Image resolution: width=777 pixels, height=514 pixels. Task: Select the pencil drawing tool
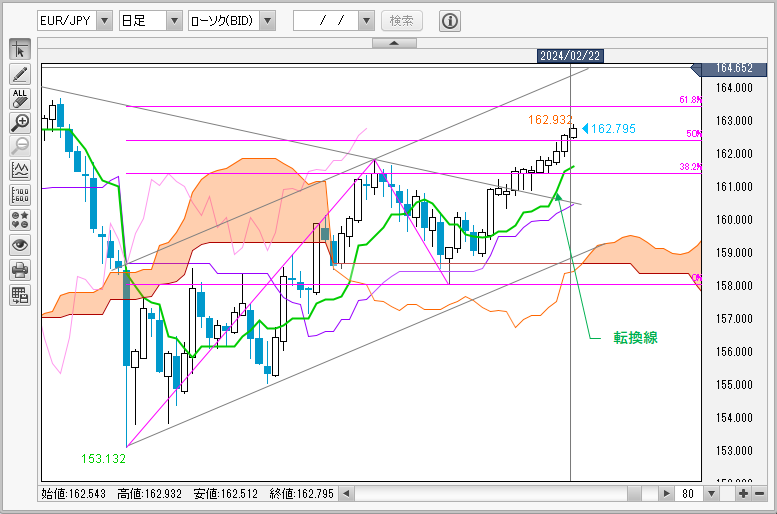click(20, 74)
